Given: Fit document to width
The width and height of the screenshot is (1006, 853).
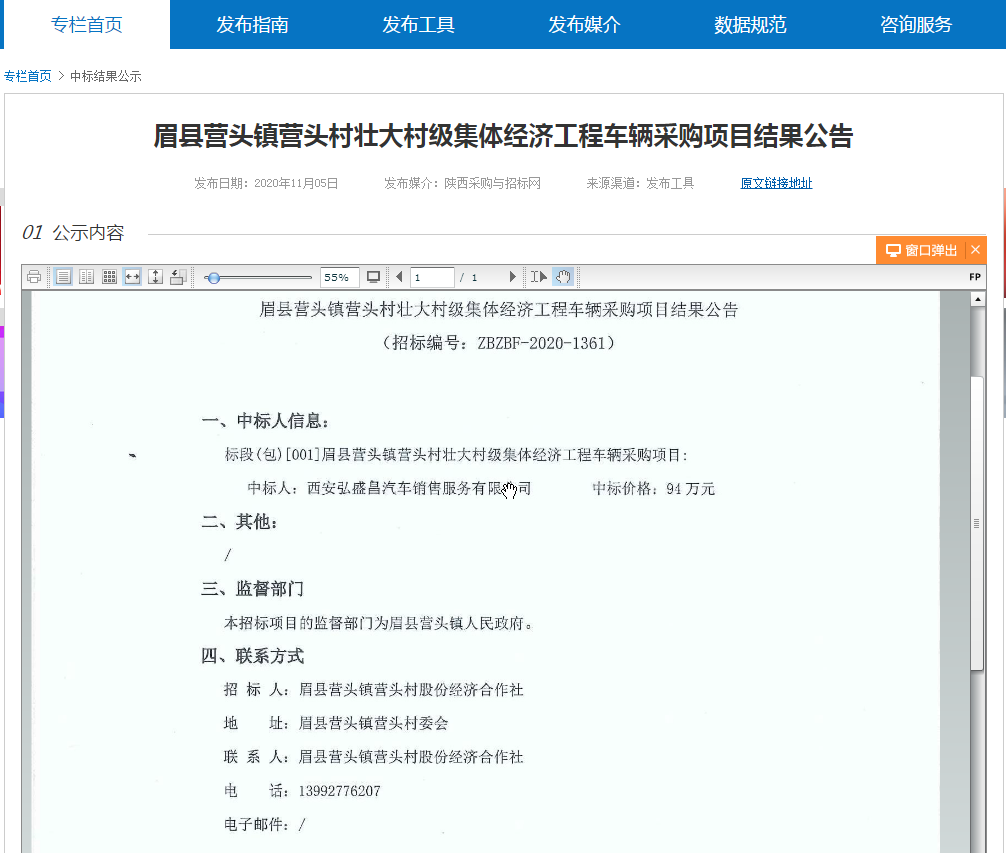Looking at the screenshot, I should 132,277.
